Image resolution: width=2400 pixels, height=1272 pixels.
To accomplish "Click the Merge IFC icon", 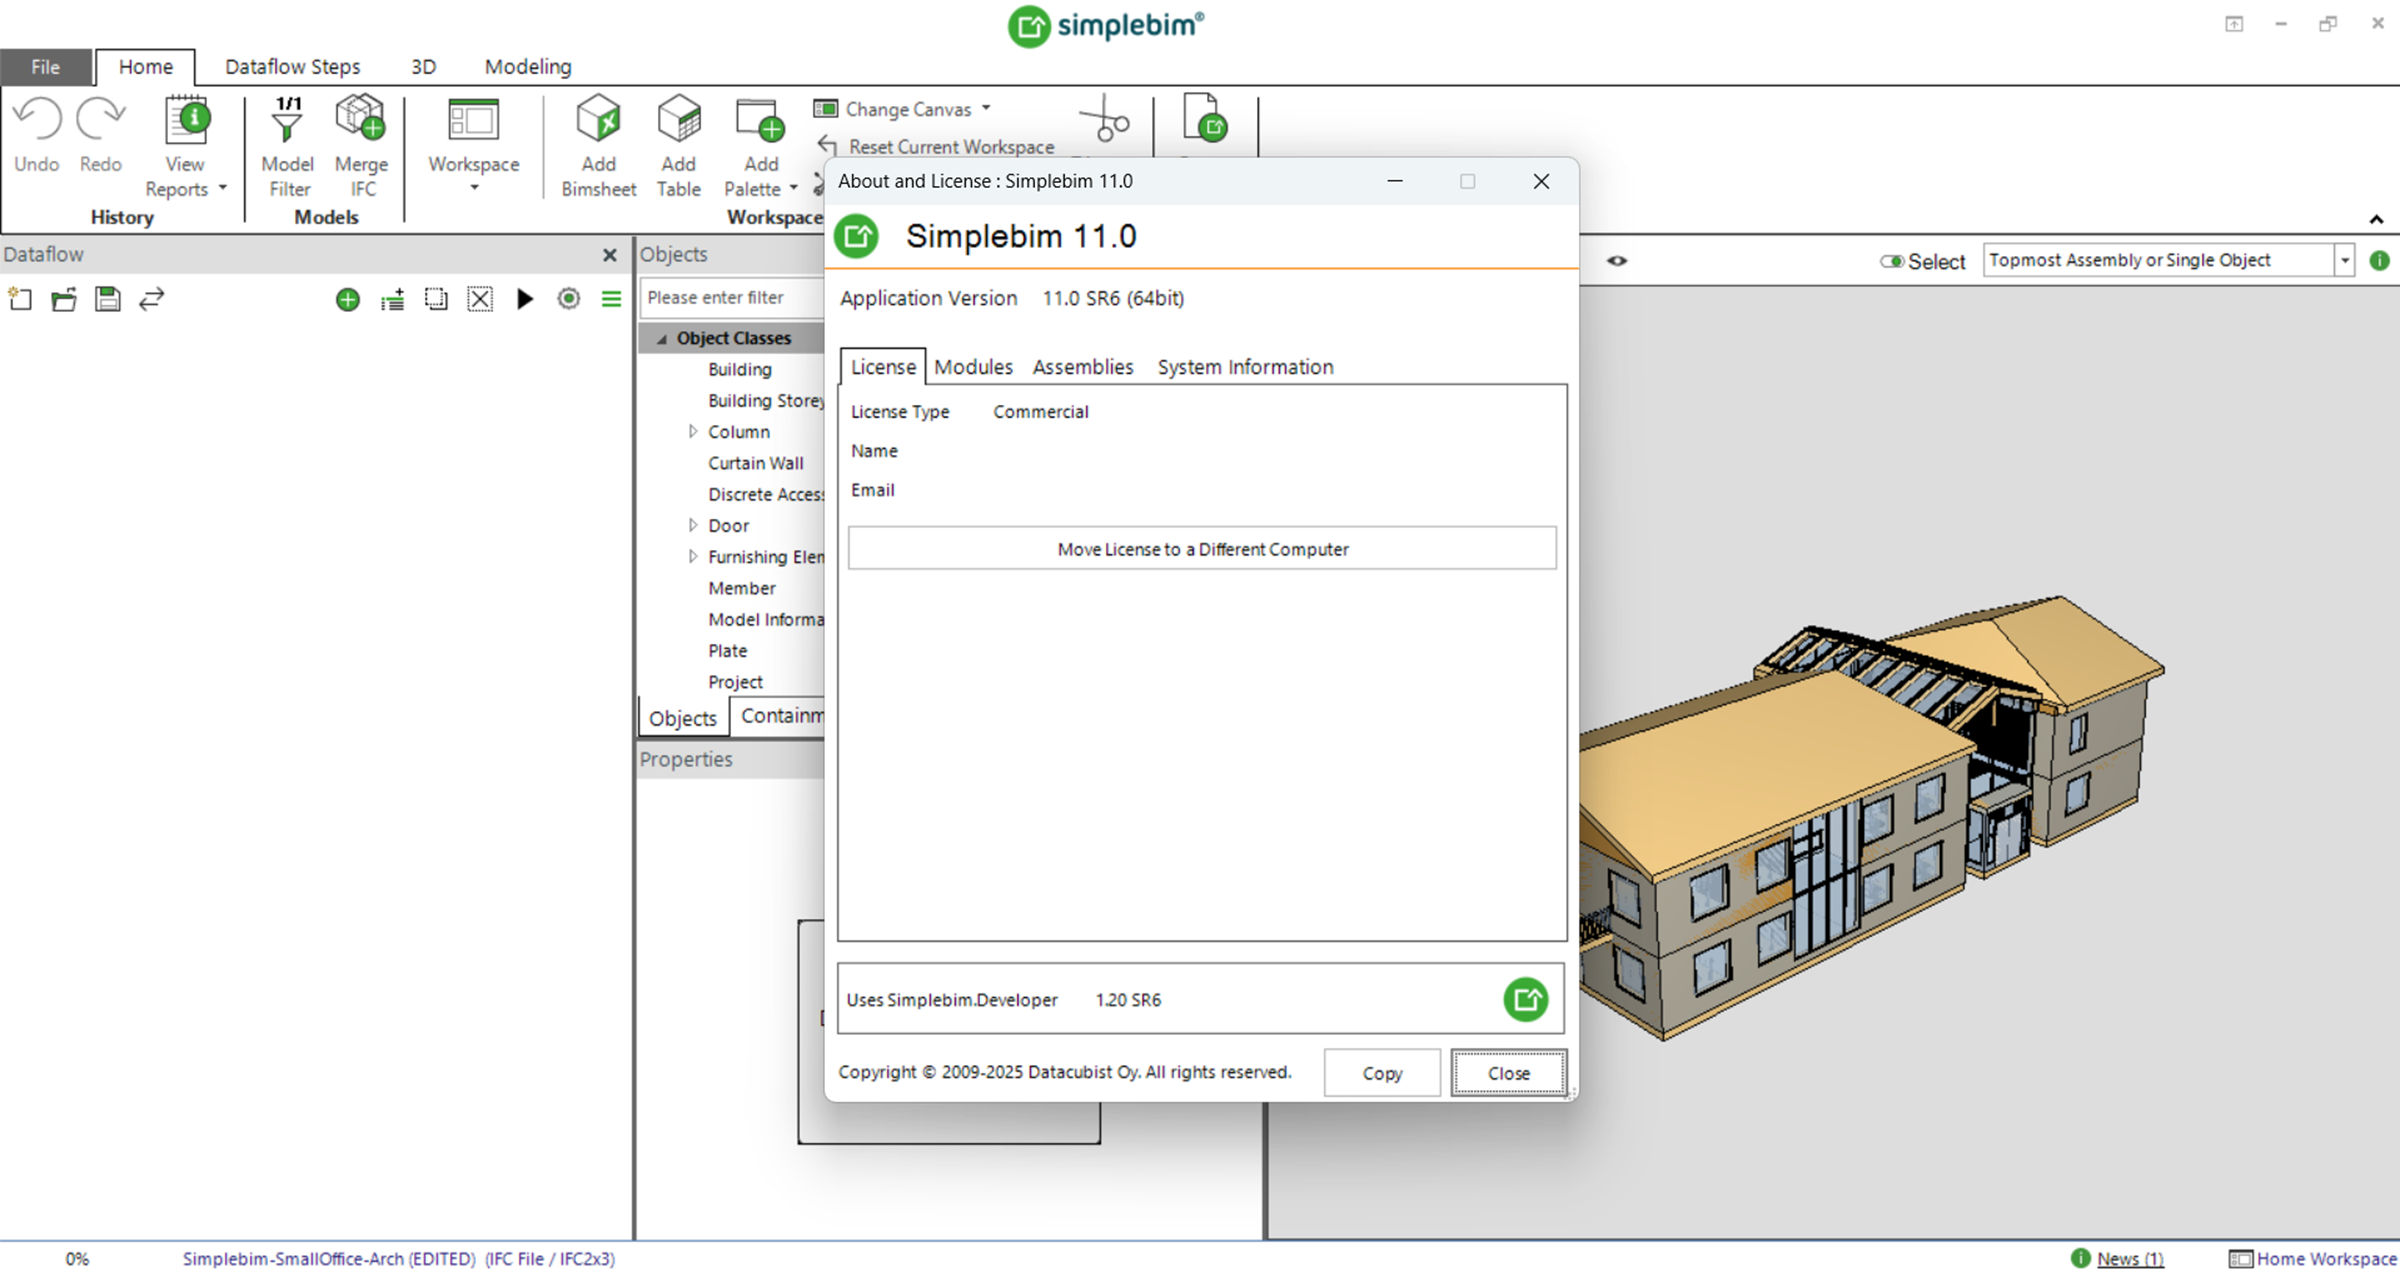I will coord(361,120).
